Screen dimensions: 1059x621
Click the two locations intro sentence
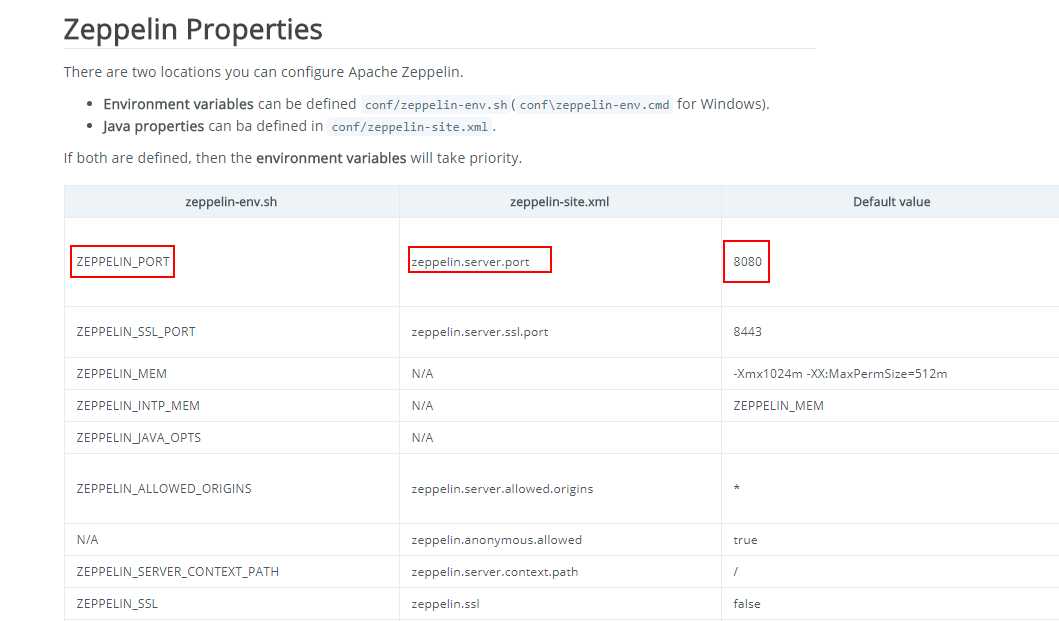pyautogui.click(x=263, y=72)
